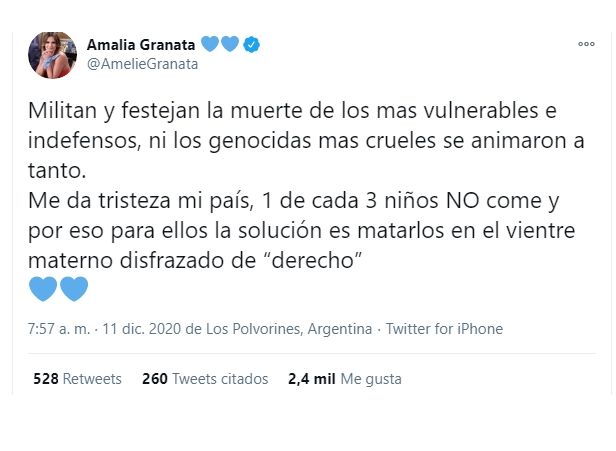Viewport: 616px width, 451px height.
Task: Click the blue verified badge
Action: click(x=255, y=44)
